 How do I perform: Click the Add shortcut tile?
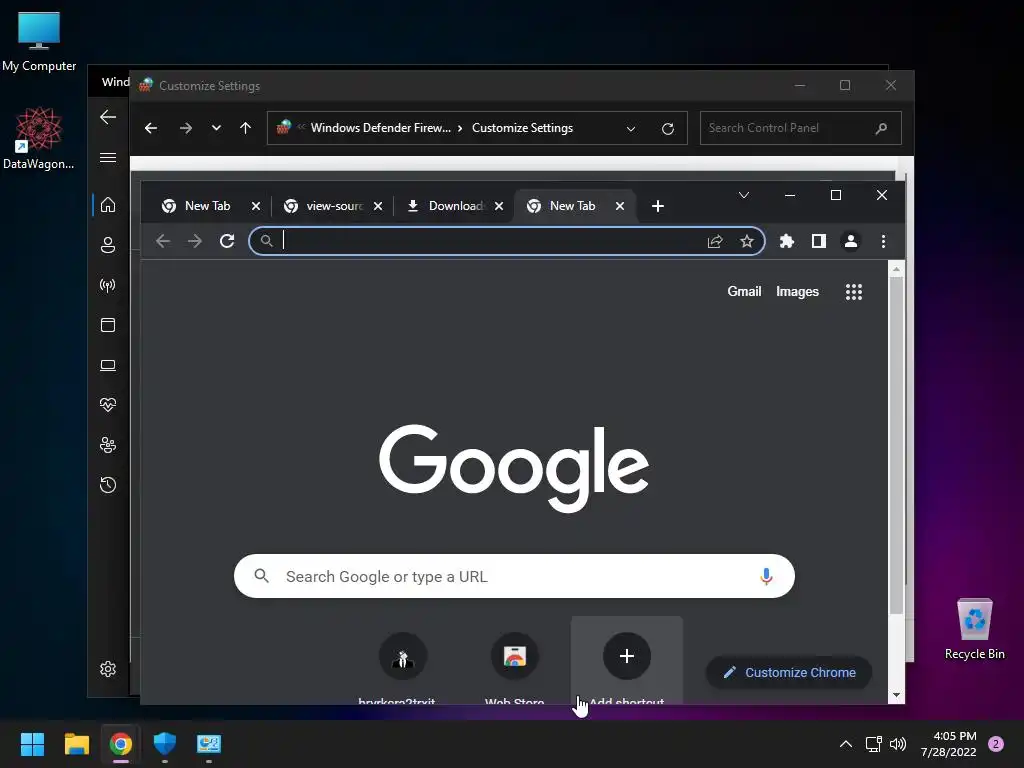point(627,661)
